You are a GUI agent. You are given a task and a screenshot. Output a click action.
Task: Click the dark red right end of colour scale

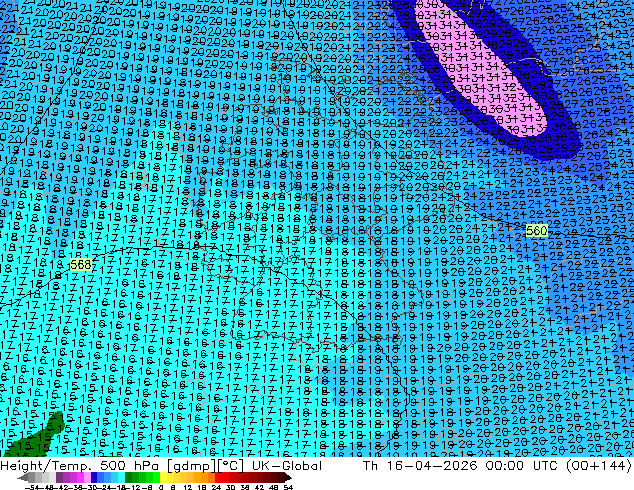(286, 478)
